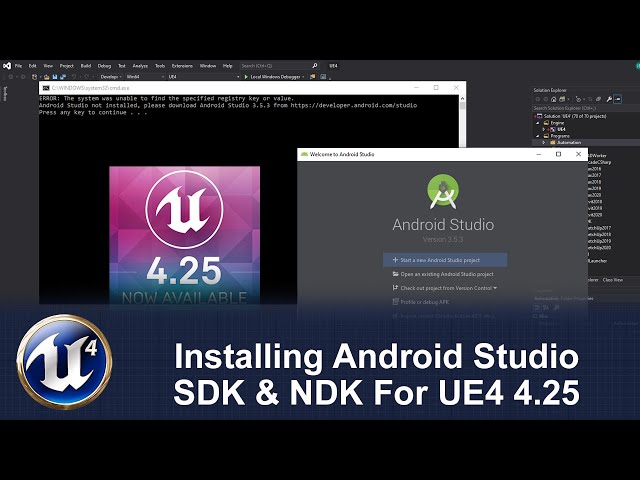Open the Local Windows Debugger dropdown arrow
640x480 pixels.
pyautogui.click(x=303, y=76)
